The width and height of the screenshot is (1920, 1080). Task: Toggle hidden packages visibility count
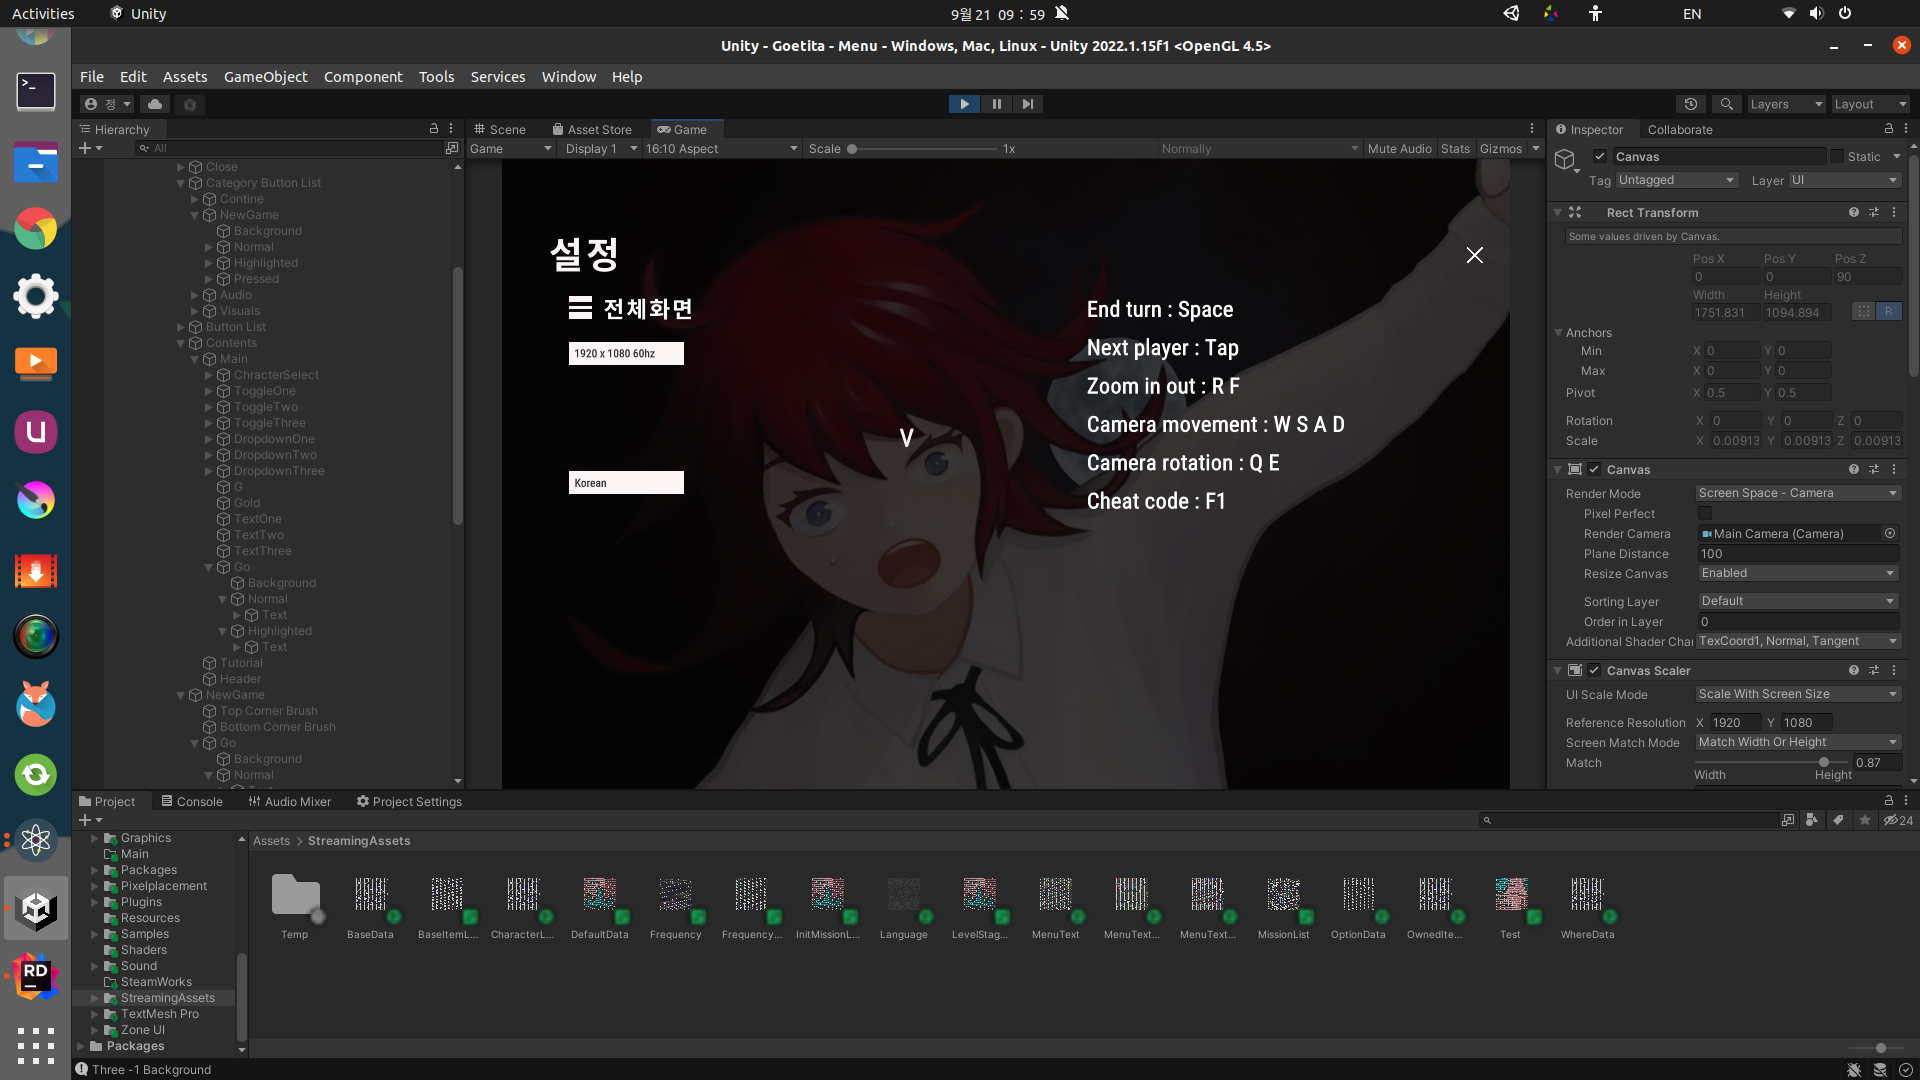[x=1898, y=820]
